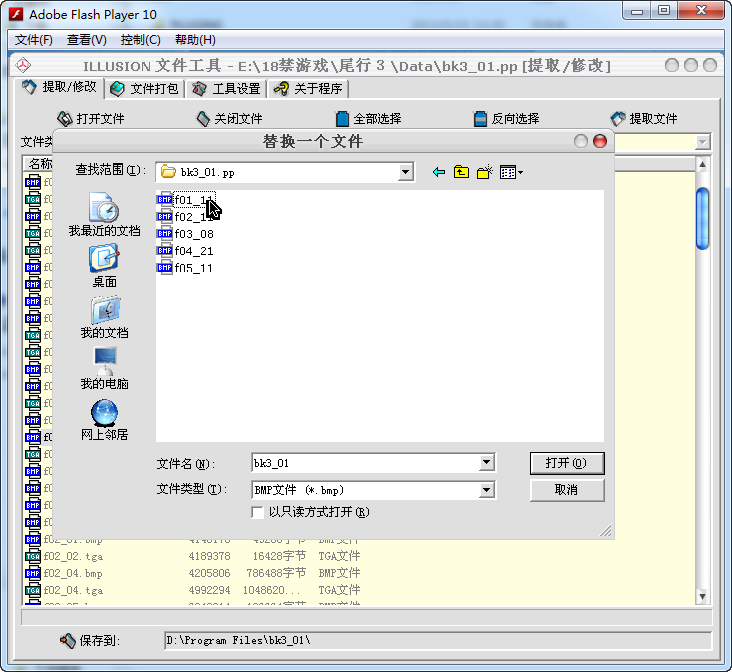Click Select All (全部选择) toolbar button

(368, 119)
